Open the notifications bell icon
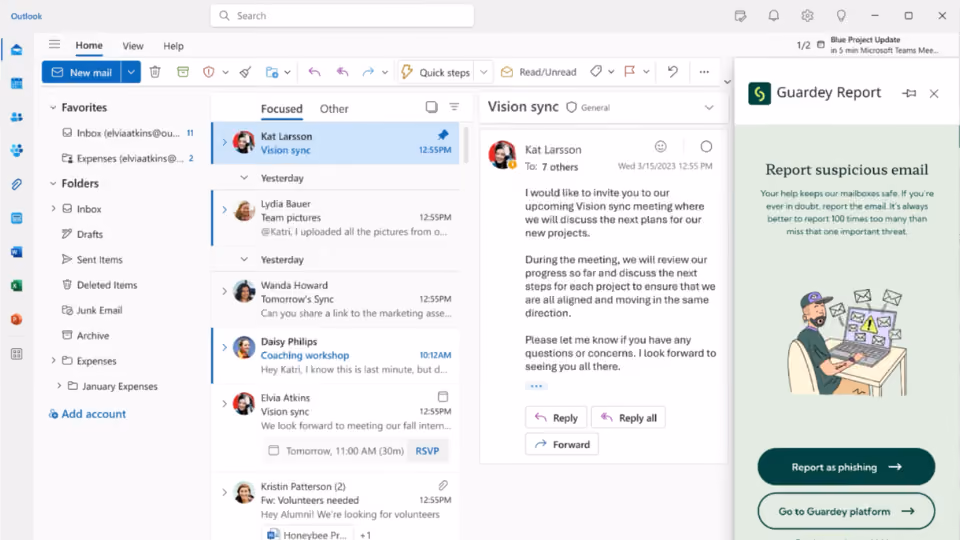 pos(774,16)
